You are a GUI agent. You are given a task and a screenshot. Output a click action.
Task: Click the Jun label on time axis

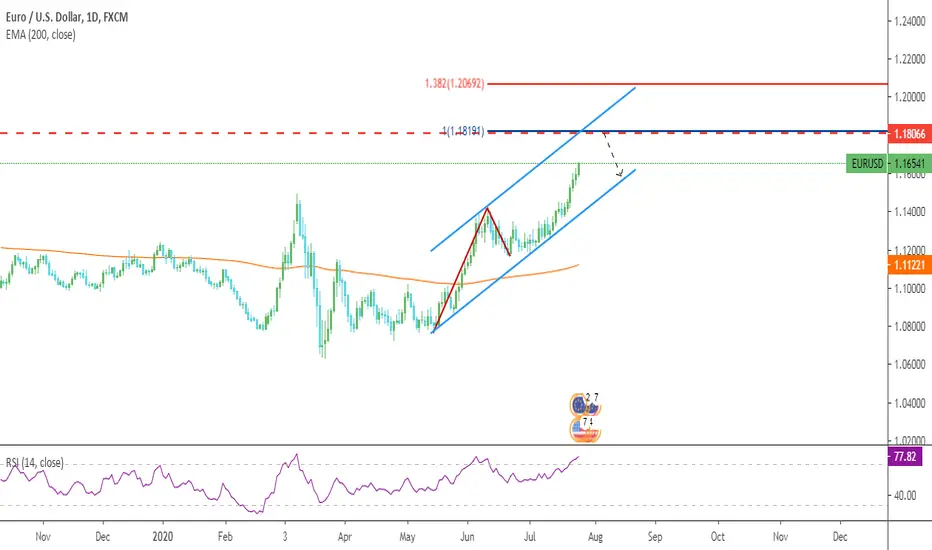click(468, 536)
